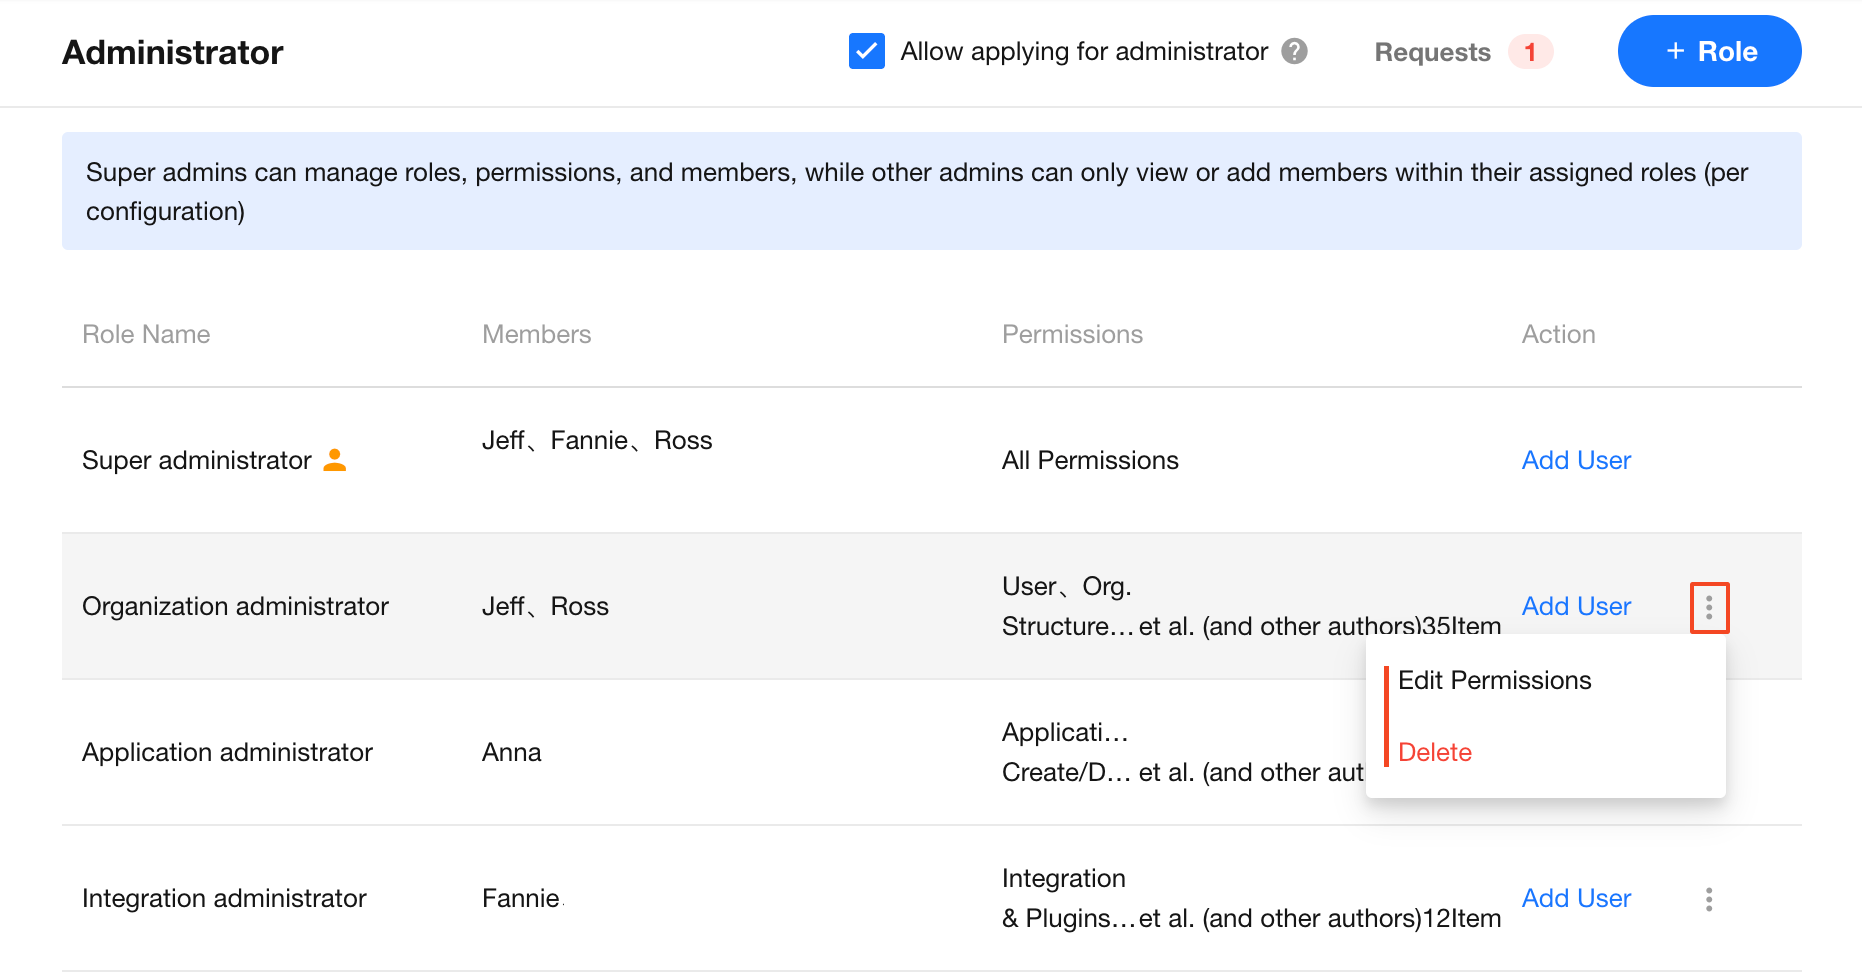This screenshot has height=972, width=1862.
Task: Collapse the Organization administrator three-dot menu
Action: [1709, 607]
